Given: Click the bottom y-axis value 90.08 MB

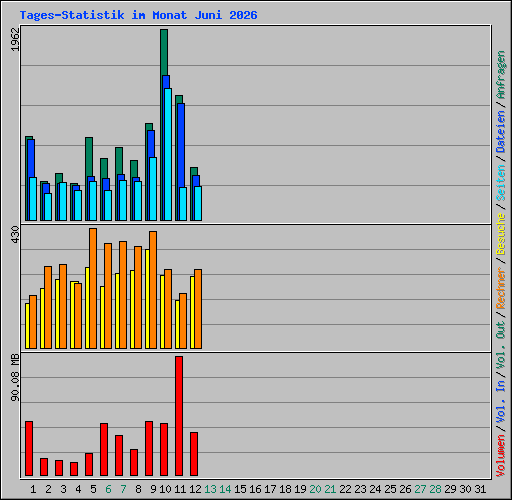Looking at the screenshot, I should click(15, 377).
